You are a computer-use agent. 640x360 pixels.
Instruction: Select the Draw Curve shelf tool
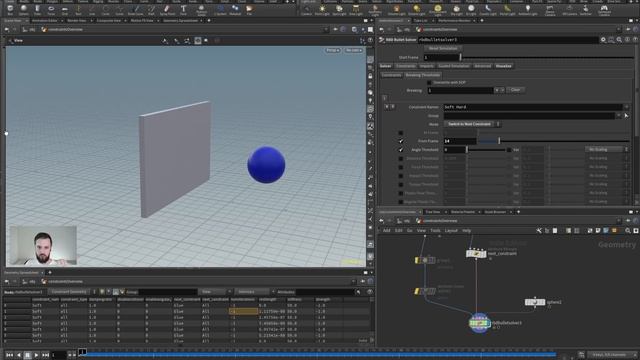136,10
